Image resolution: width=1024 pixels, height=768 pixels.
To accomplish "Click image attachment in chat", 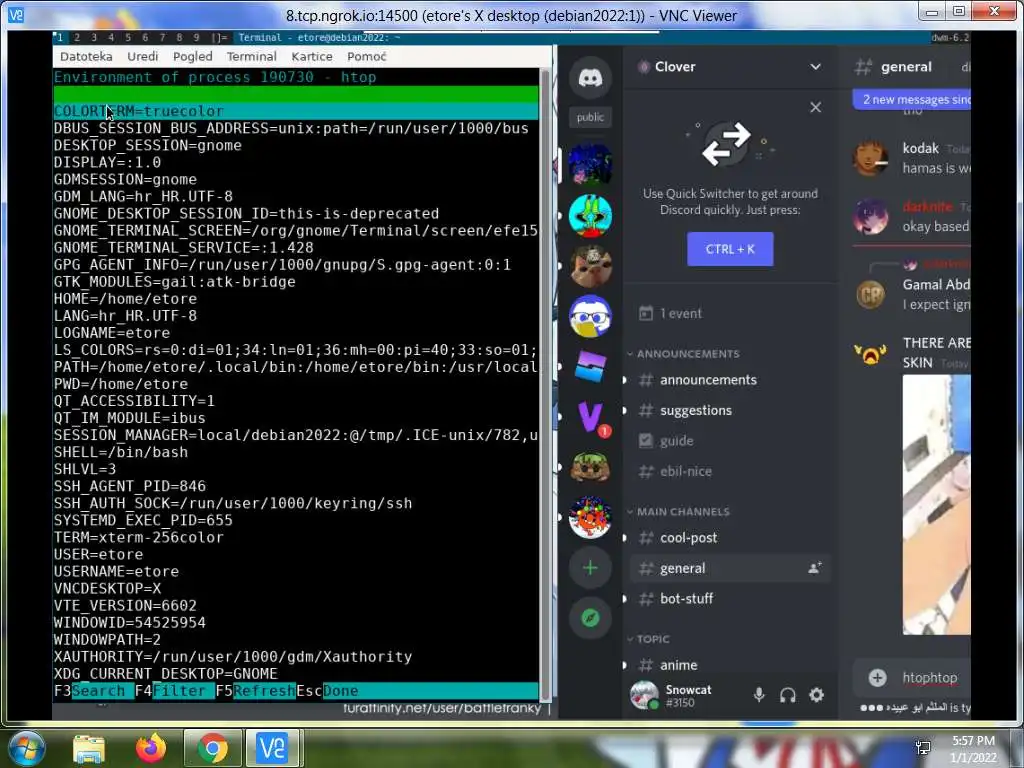I will click(936, 505).
